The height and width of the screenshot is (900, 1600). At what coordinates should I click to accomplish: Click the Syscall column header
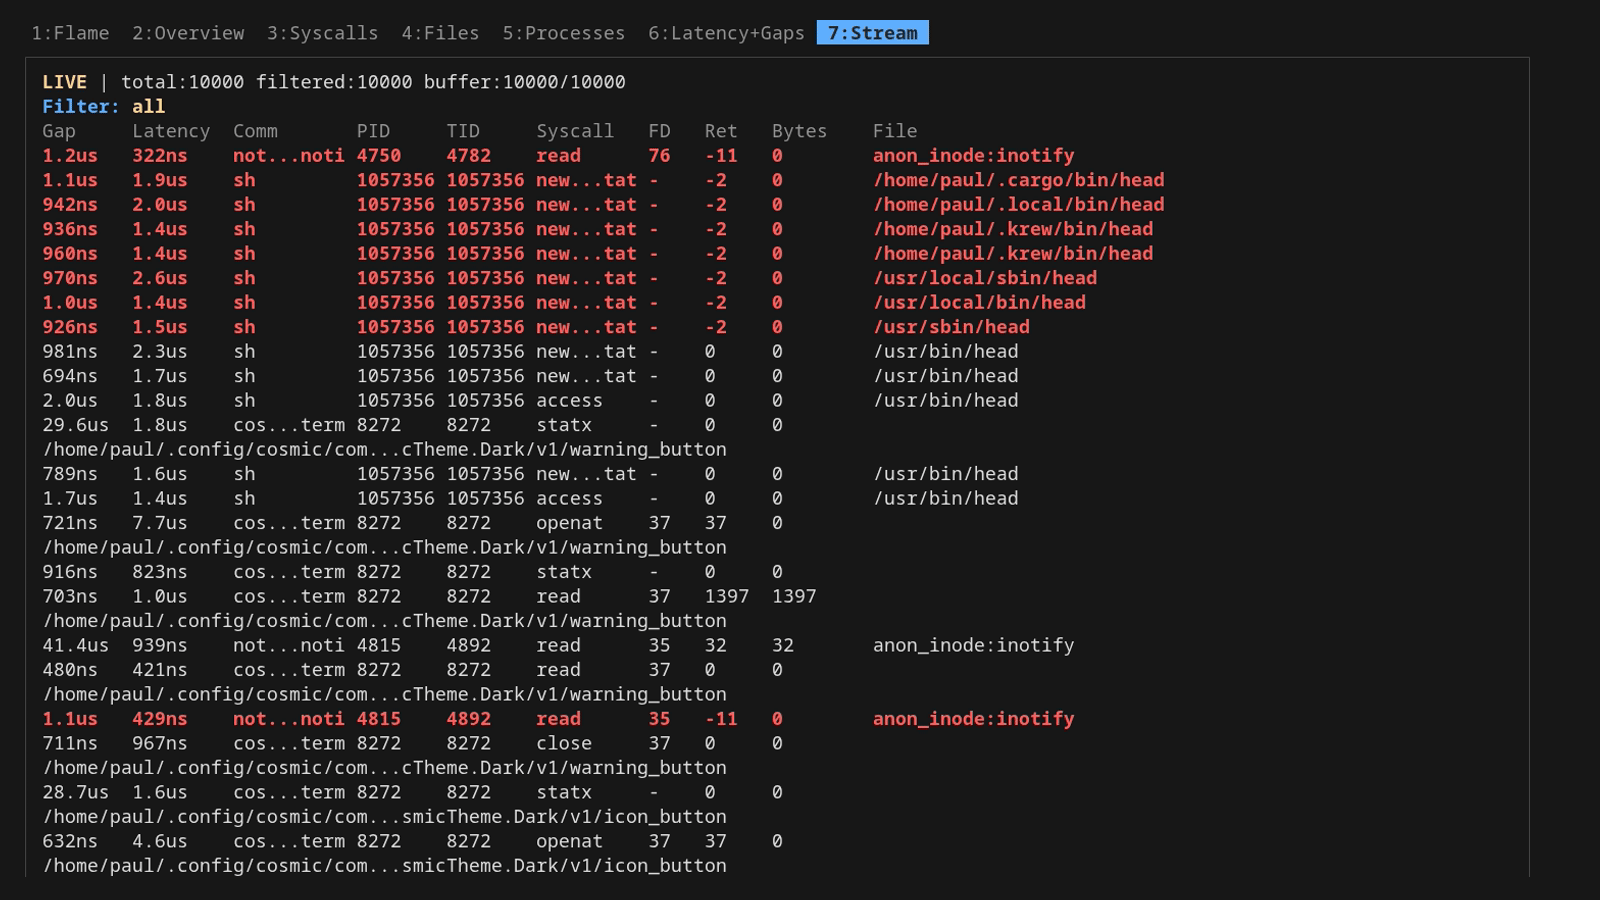tap(575, 131)
